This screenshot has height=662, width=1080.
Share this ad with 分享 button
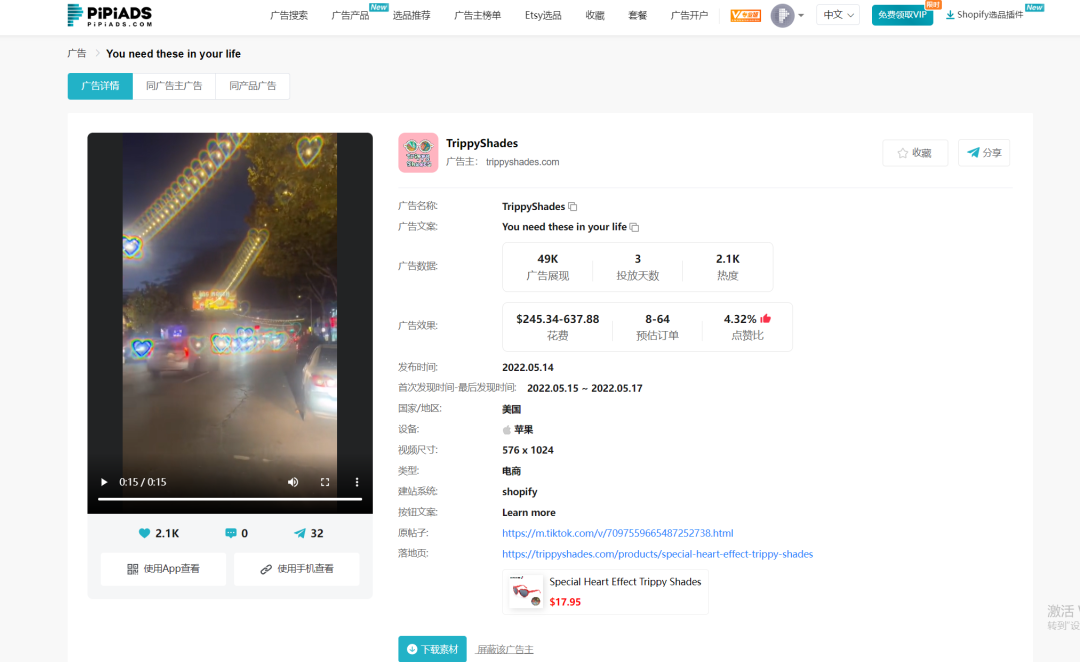984,153
